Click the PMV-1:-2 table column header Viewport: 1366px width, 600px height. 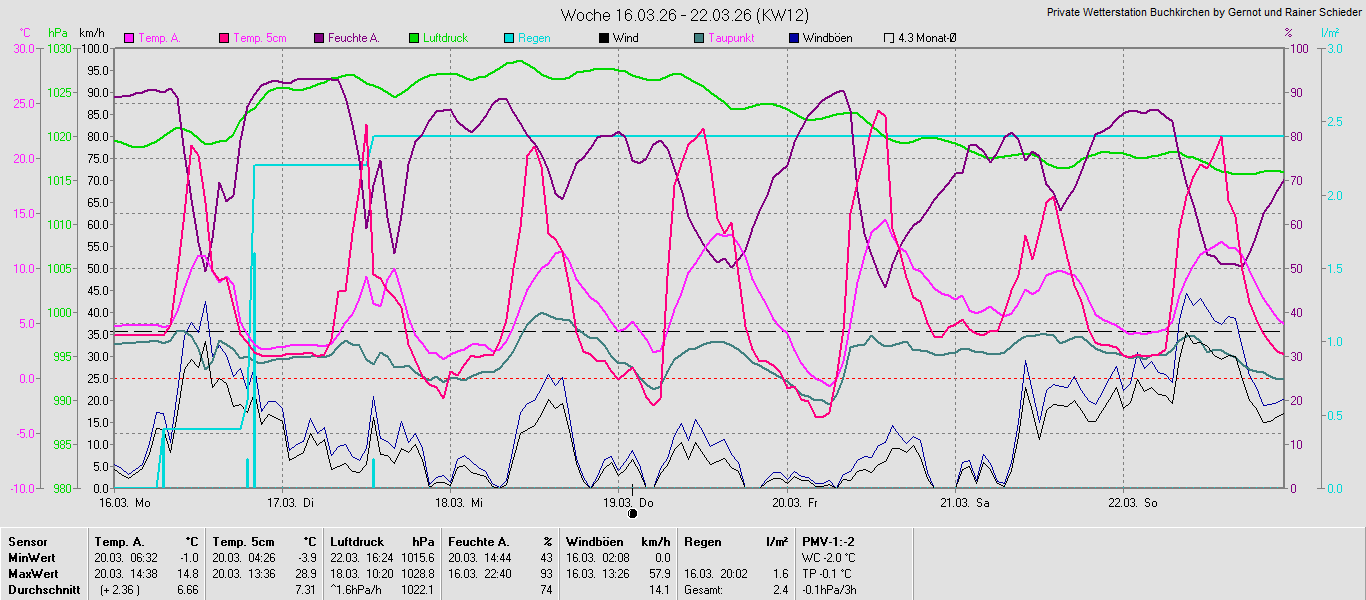(828, 541)
